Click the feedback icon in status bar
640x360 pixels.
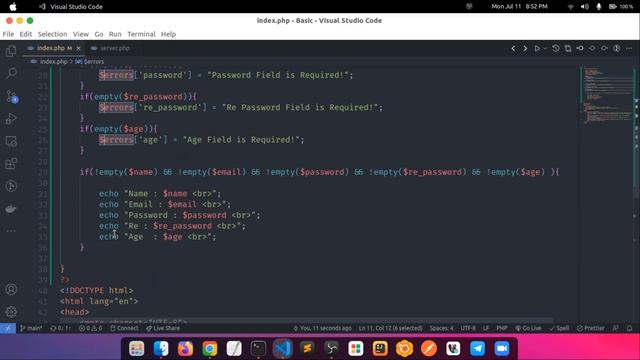(x=616, y=328)
